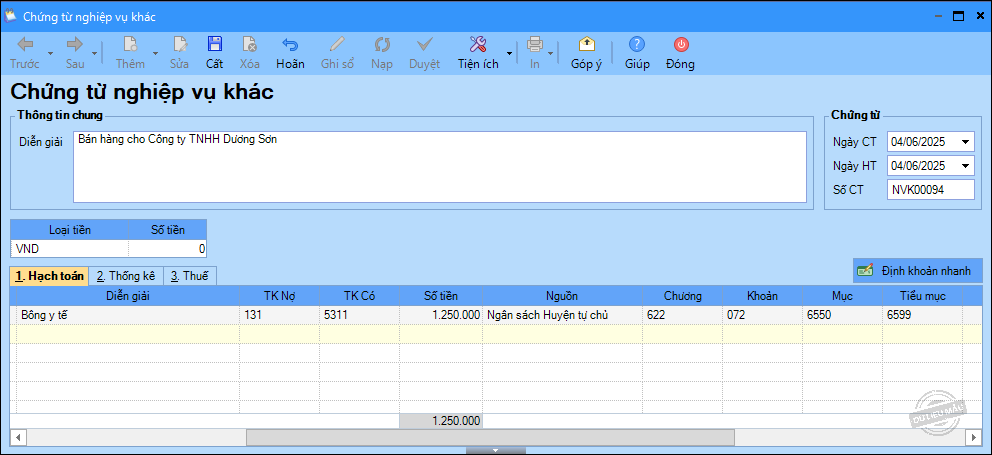Click the Khoản cell 072
This screenshot has height=455, width=992.
pos(763,315)
